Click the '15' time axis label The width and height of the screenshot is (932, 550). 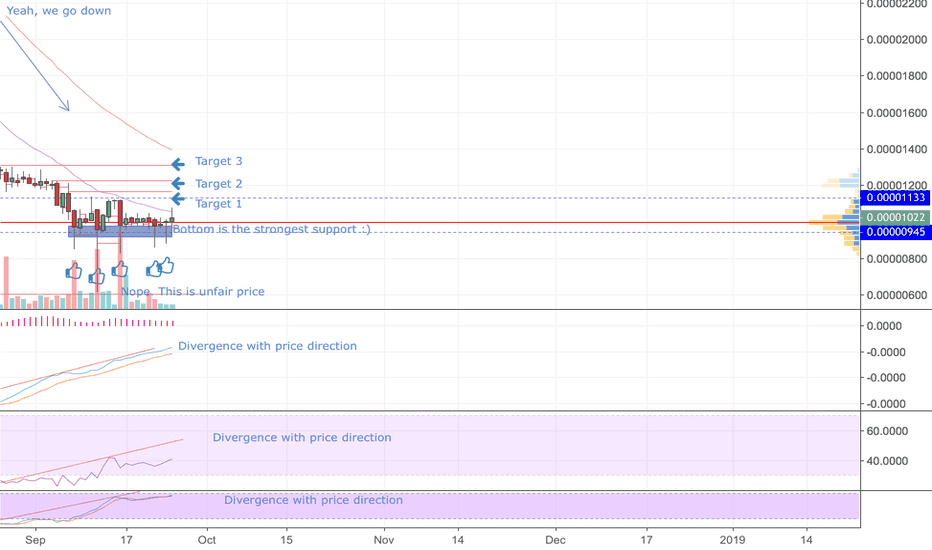coord(286,540)
